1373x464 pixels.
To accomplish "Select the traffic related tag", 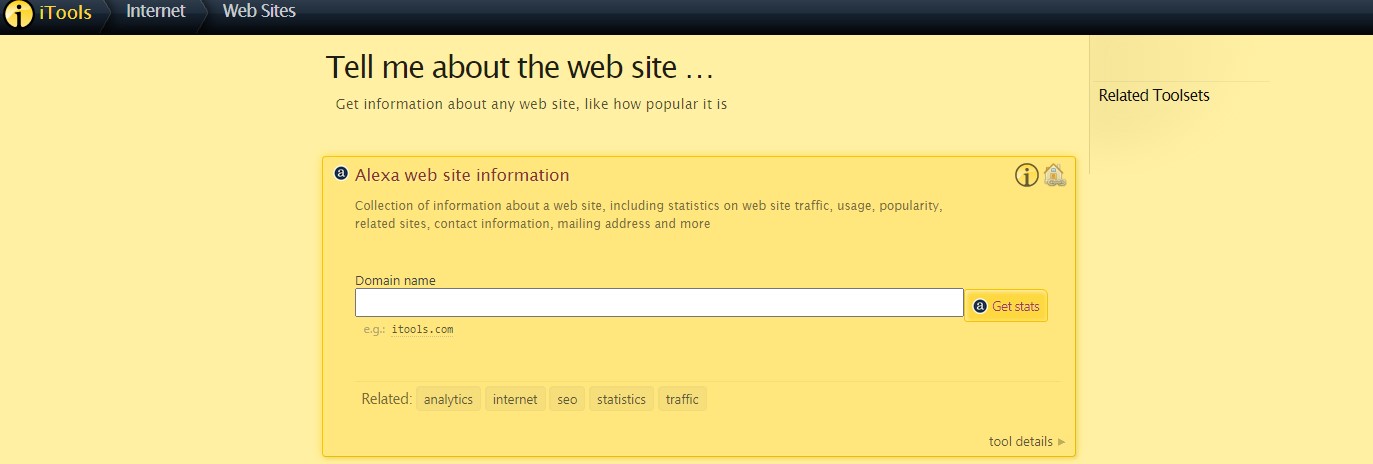I will (x=682, y=399).
